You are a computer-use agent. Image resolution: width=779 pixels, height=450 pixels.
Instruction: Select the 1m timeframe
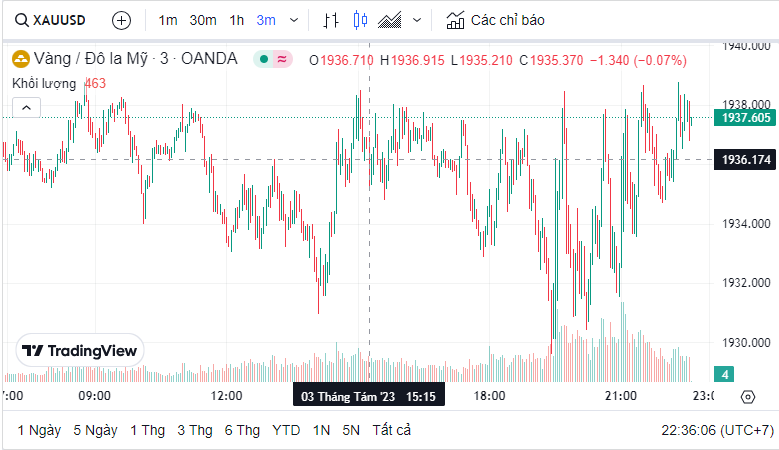[168, 20]
